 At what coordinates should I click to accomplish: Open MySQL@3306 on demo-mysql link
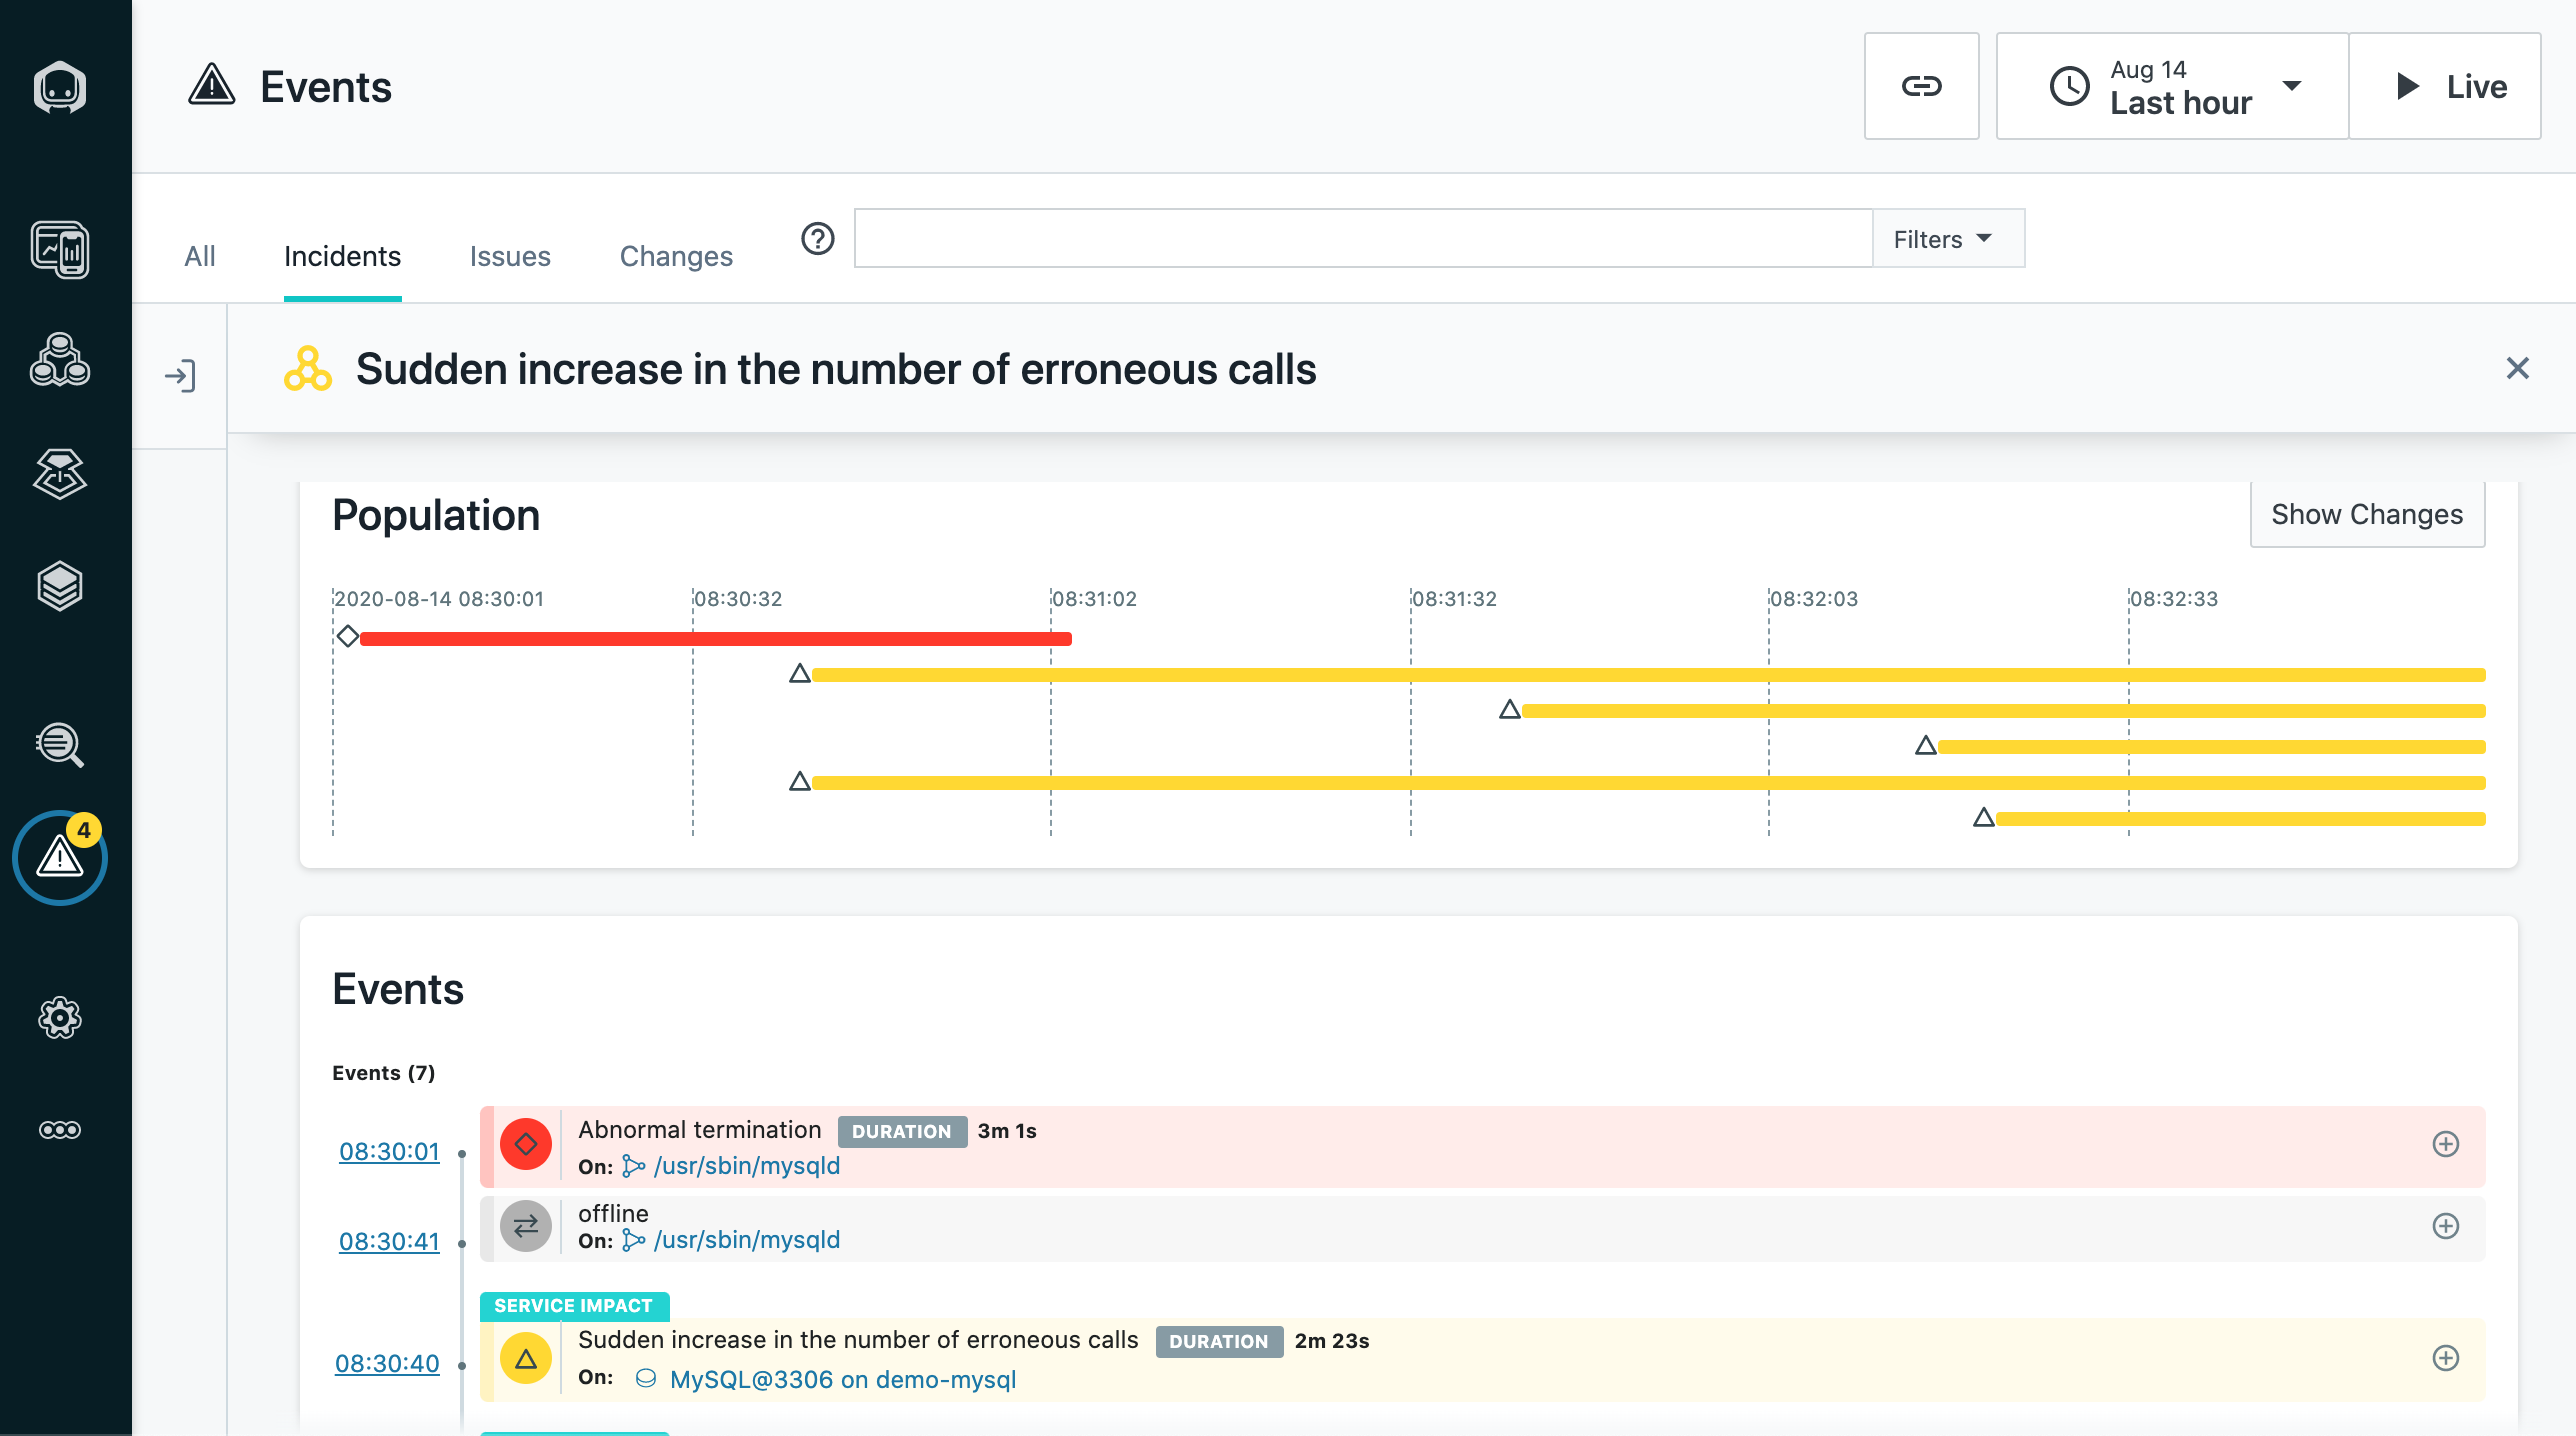click(843, 1379)
